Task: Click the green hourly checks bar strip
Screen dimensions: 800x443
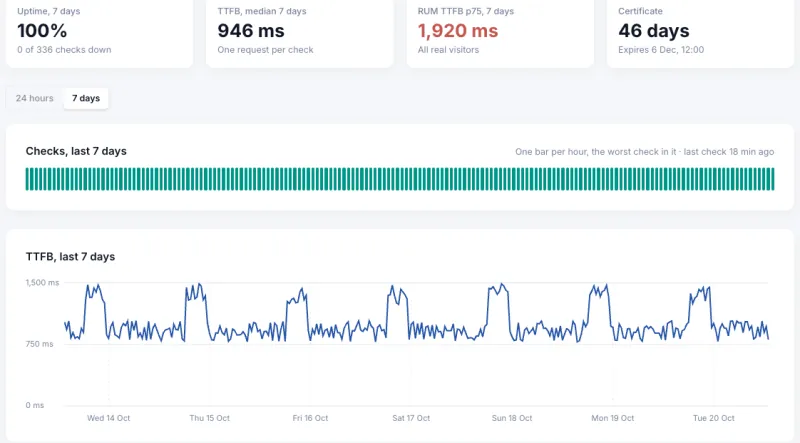Action: click(x=400, y=179)
